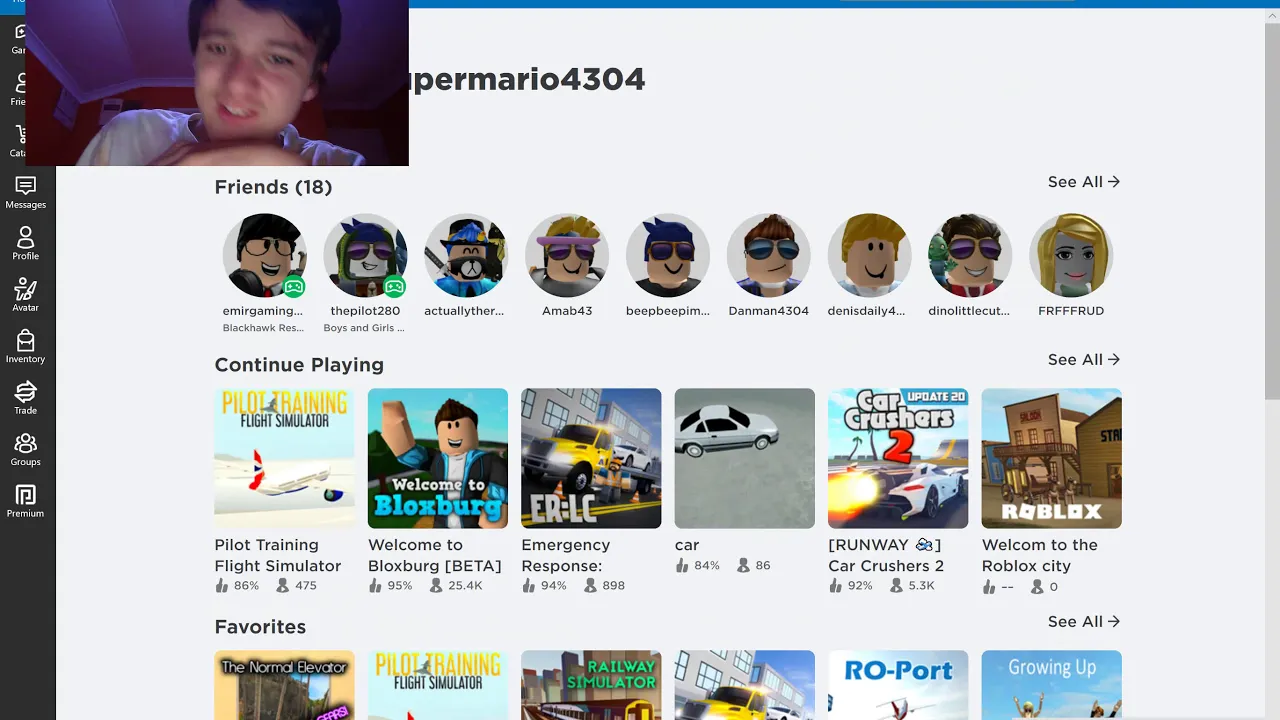Viewport: 1280px width, 720px height.
Task: Open The Normal Elevator favorite thumbnail
Action: (284, 685)
